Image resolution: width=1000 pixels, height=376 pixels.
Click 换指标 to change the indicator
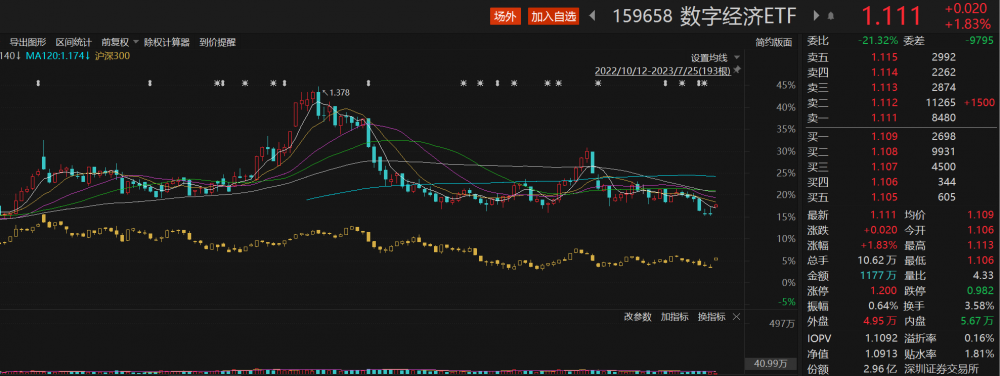711,317
